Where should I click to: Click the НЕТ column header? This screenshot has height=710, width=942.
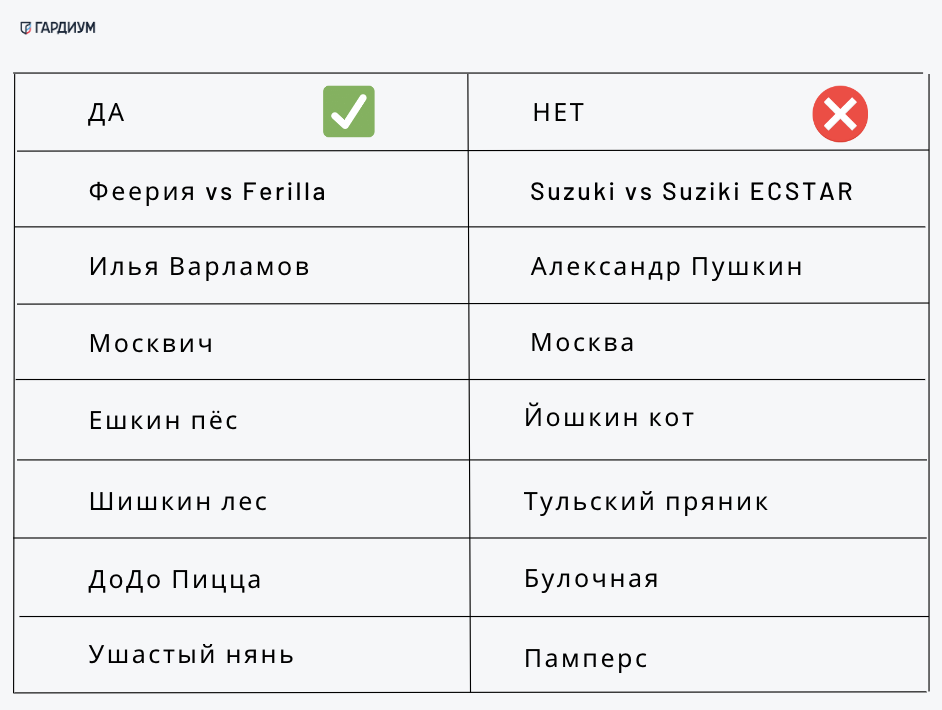[x=558, y=113]
